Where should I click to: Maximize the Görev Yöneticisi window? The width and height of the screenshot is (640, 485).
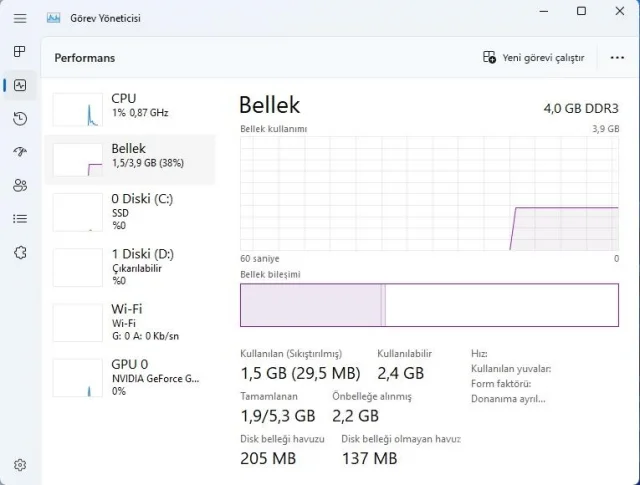click(581, 12)
